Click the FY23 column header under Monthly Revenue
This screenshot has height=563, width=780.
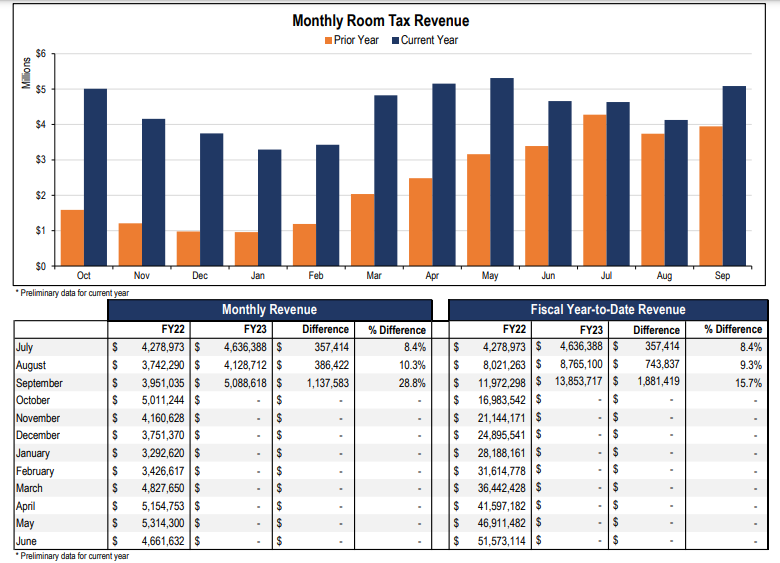254,329
